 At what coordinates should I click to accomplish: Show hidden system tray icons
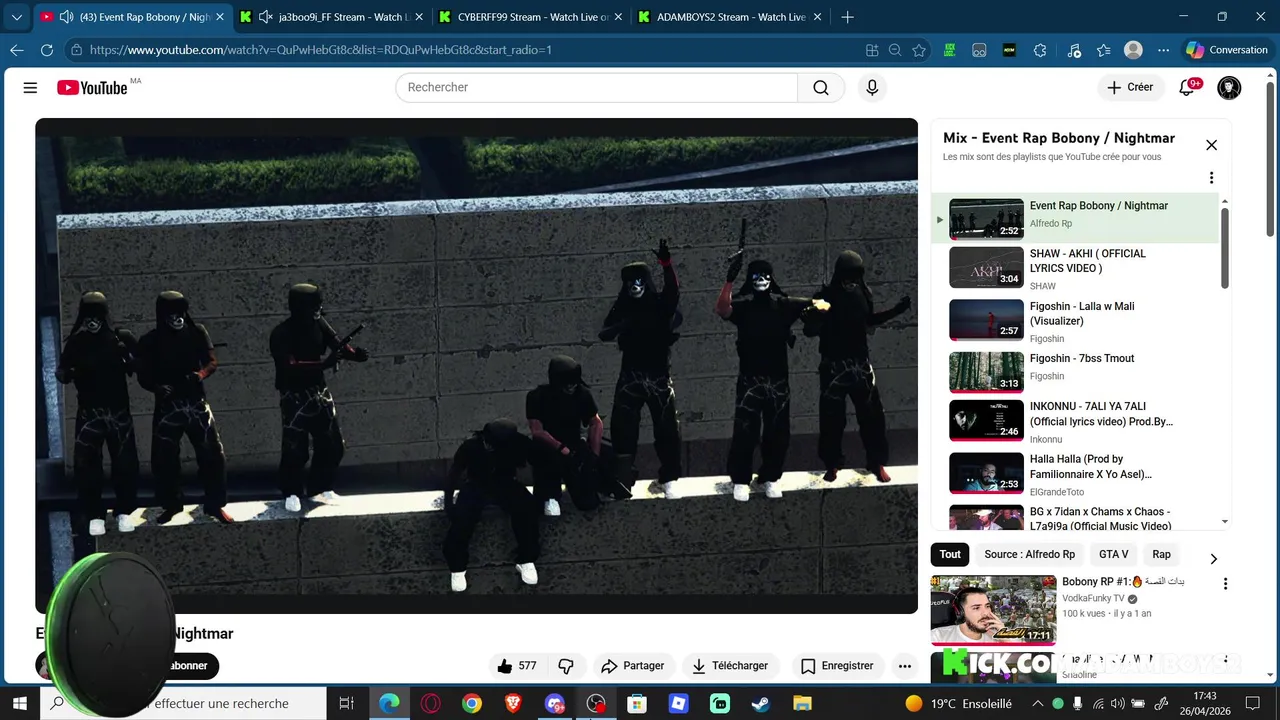pos(1037,704)
